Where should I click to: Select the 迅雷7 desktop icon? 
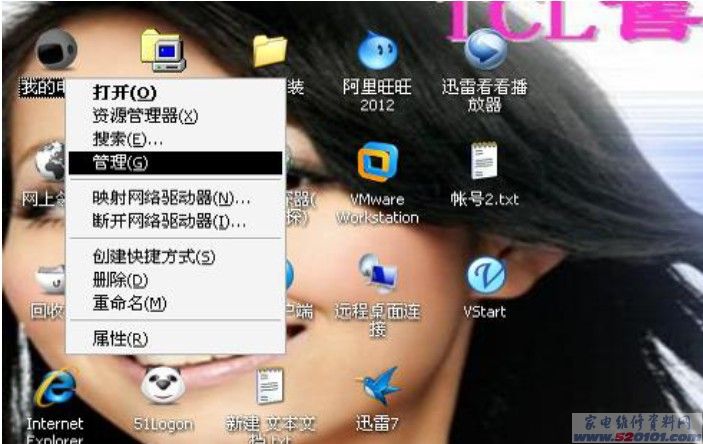tap(377, 387)
